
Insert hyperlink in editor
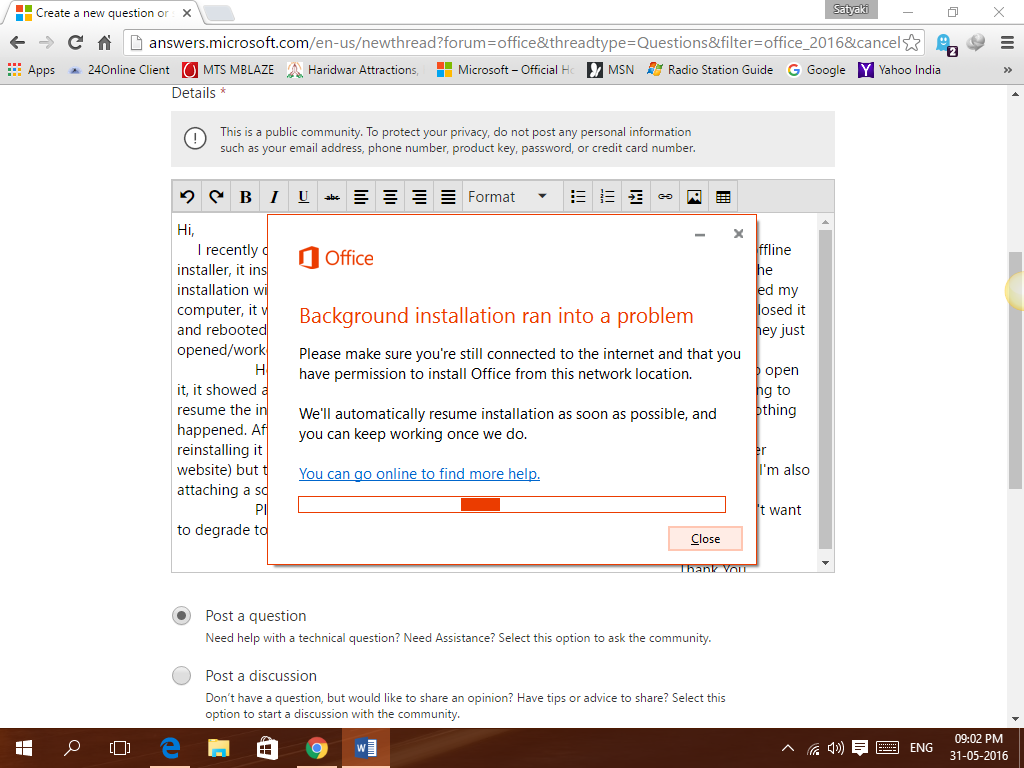point(665,197)
